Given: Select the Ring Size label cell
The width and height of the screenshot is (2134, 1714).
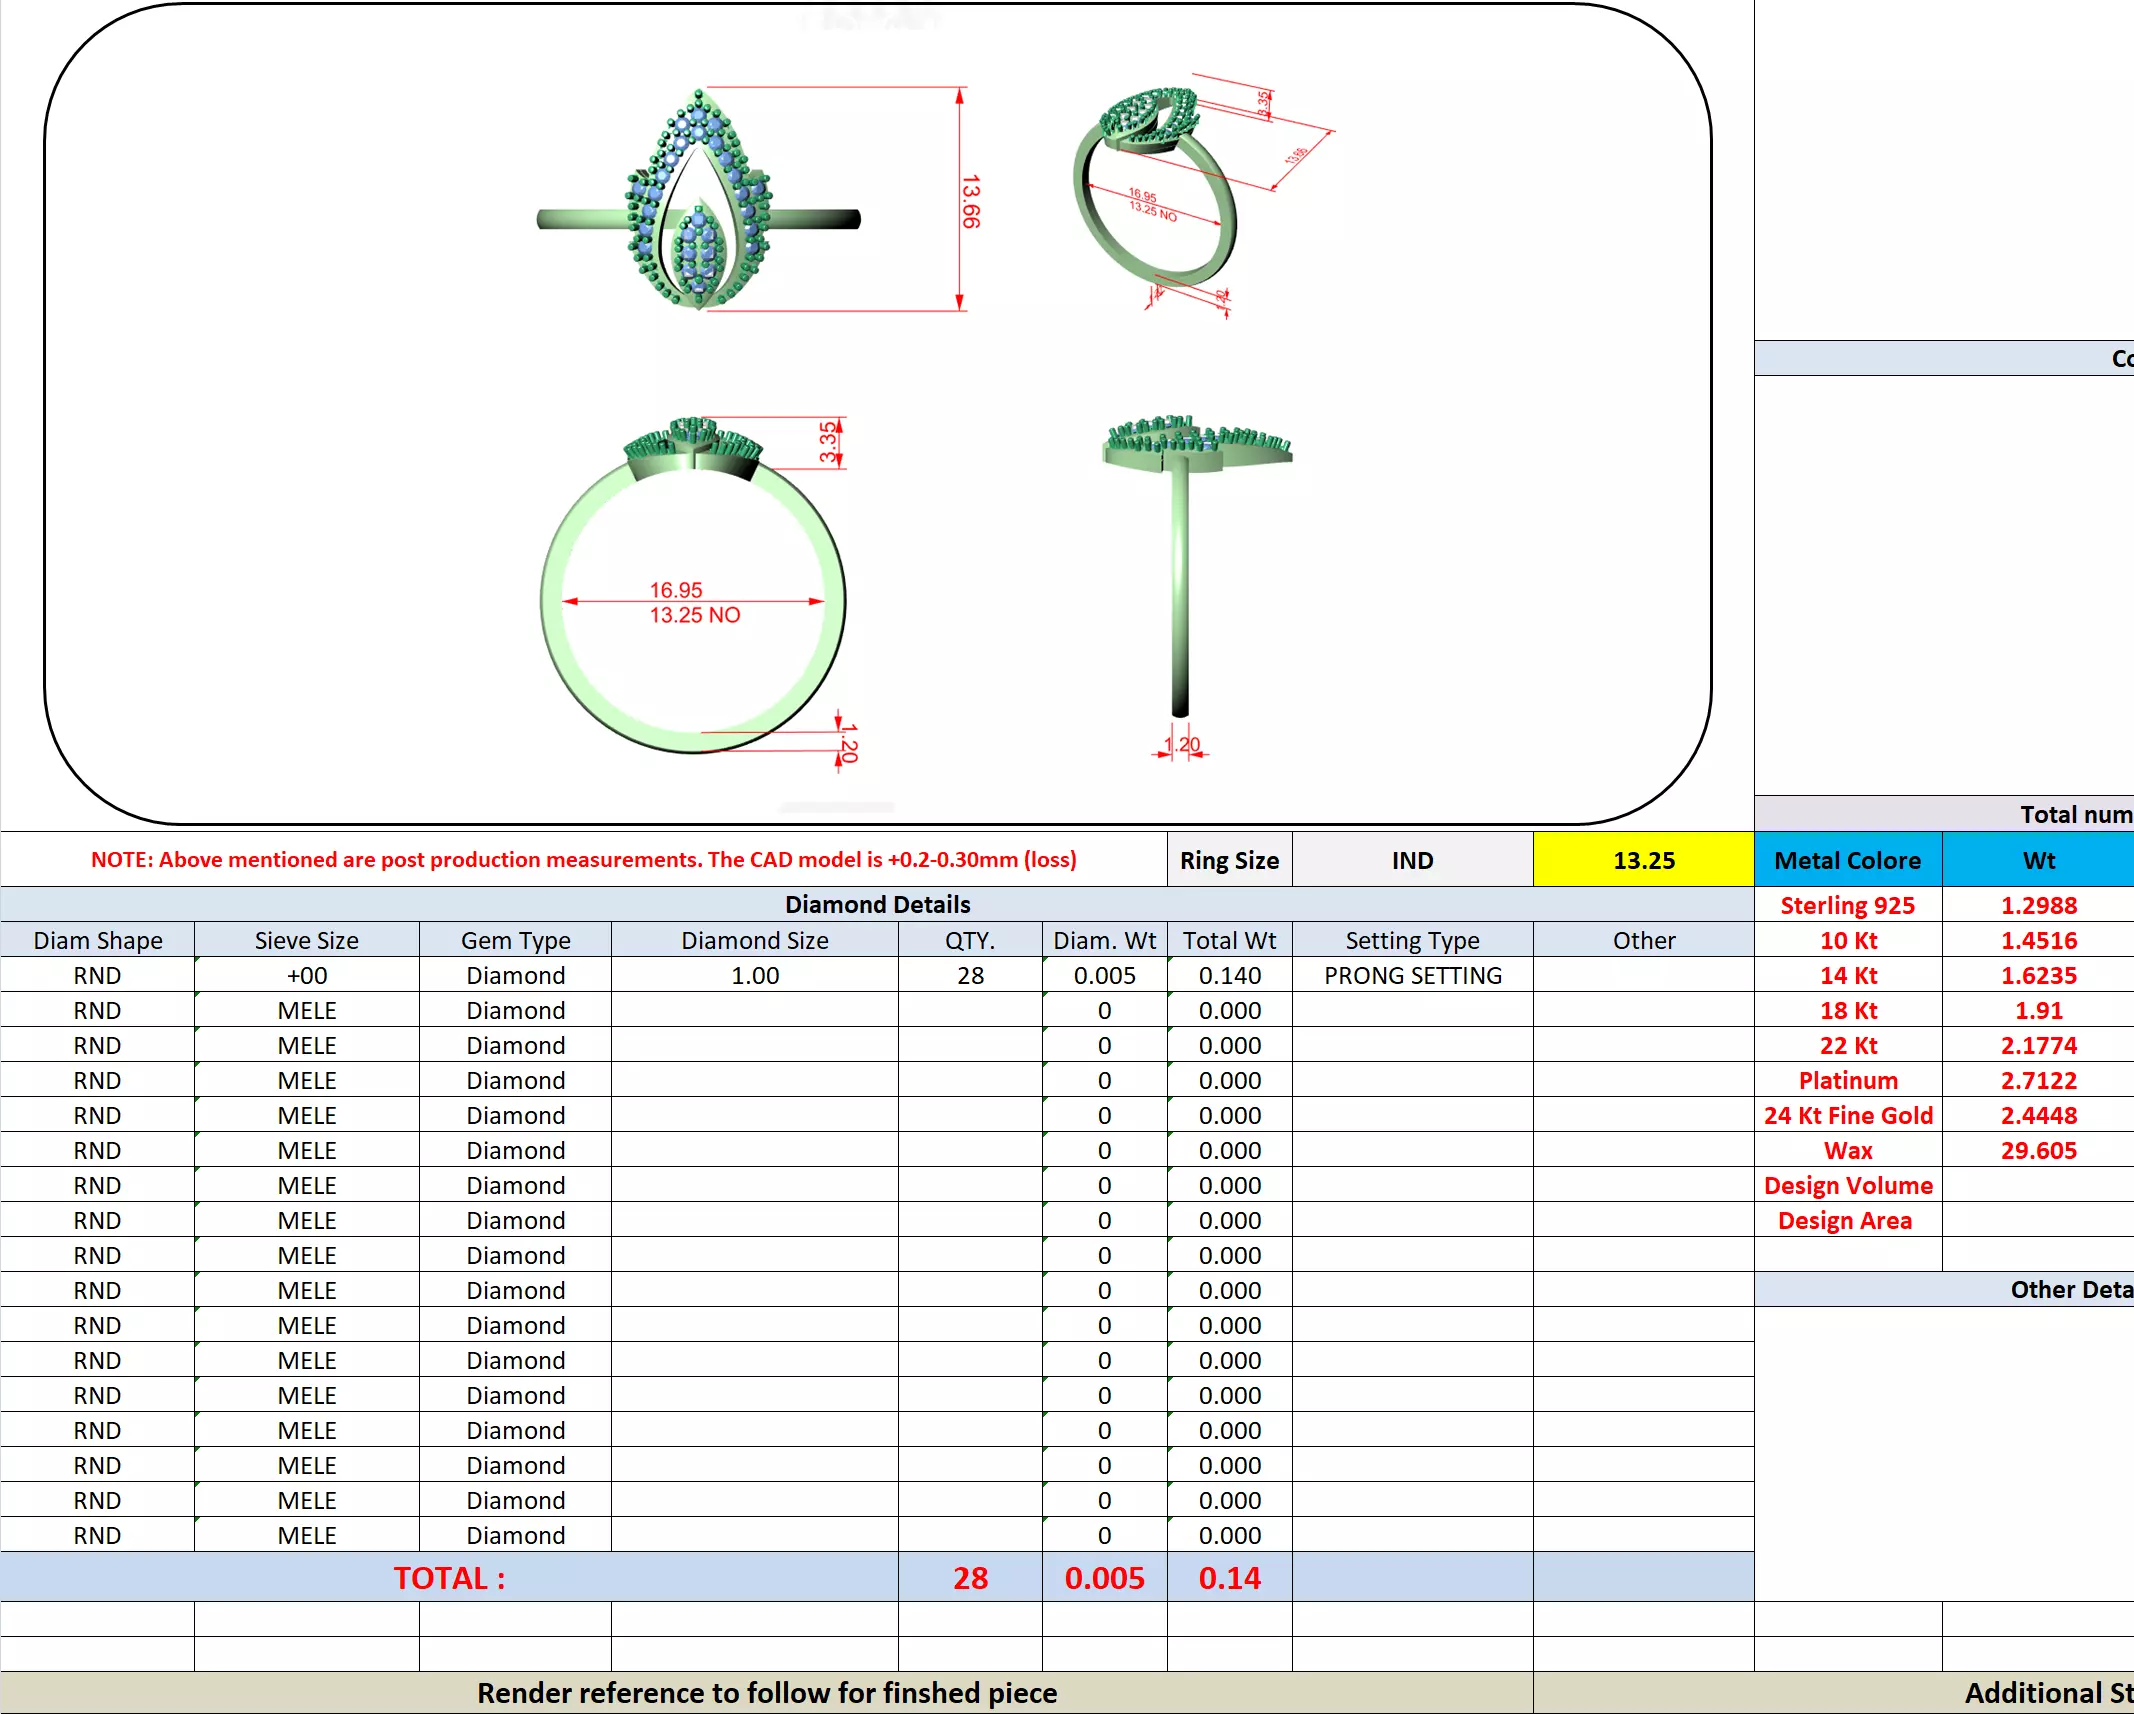Looking at the screenshot, I should click(1229, 860).
